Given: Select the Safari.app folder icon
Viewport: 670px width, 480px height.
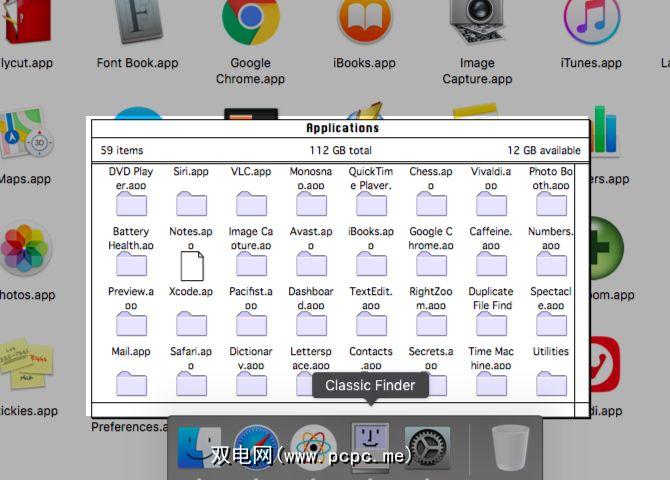Looking at the screenshot, I should pyautogui.click(x=191, y=383).
